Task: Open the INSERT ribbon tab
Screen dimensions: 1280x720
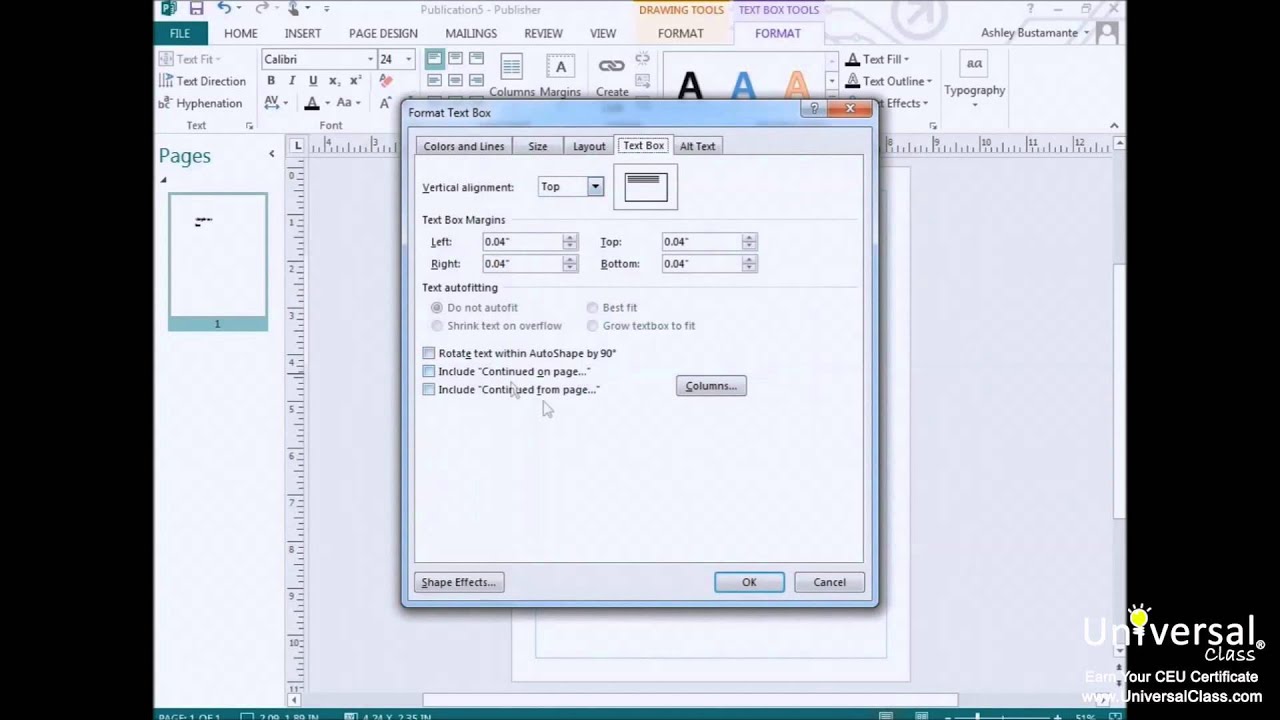Action: pyautogui.click(x=302, y=33)
